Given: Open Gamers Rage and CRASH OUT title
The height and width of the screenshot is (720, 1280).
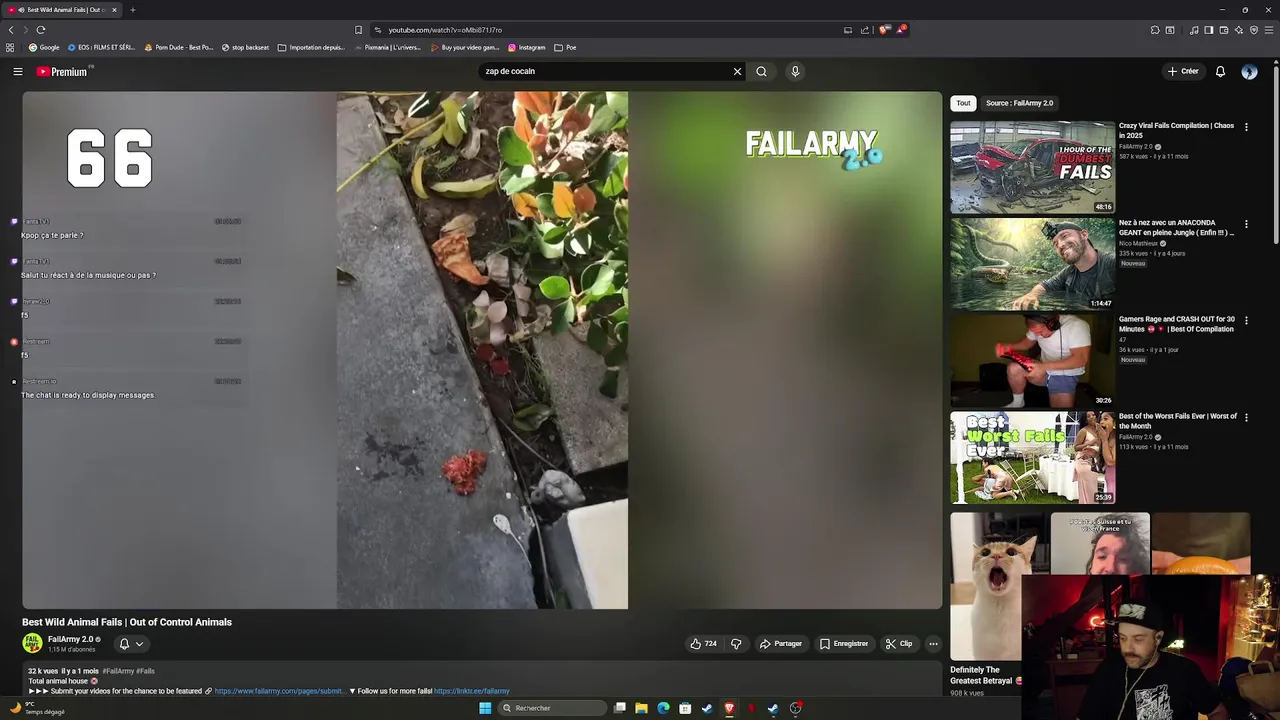Looking at the screenshot, I should tap(1176, 324).
